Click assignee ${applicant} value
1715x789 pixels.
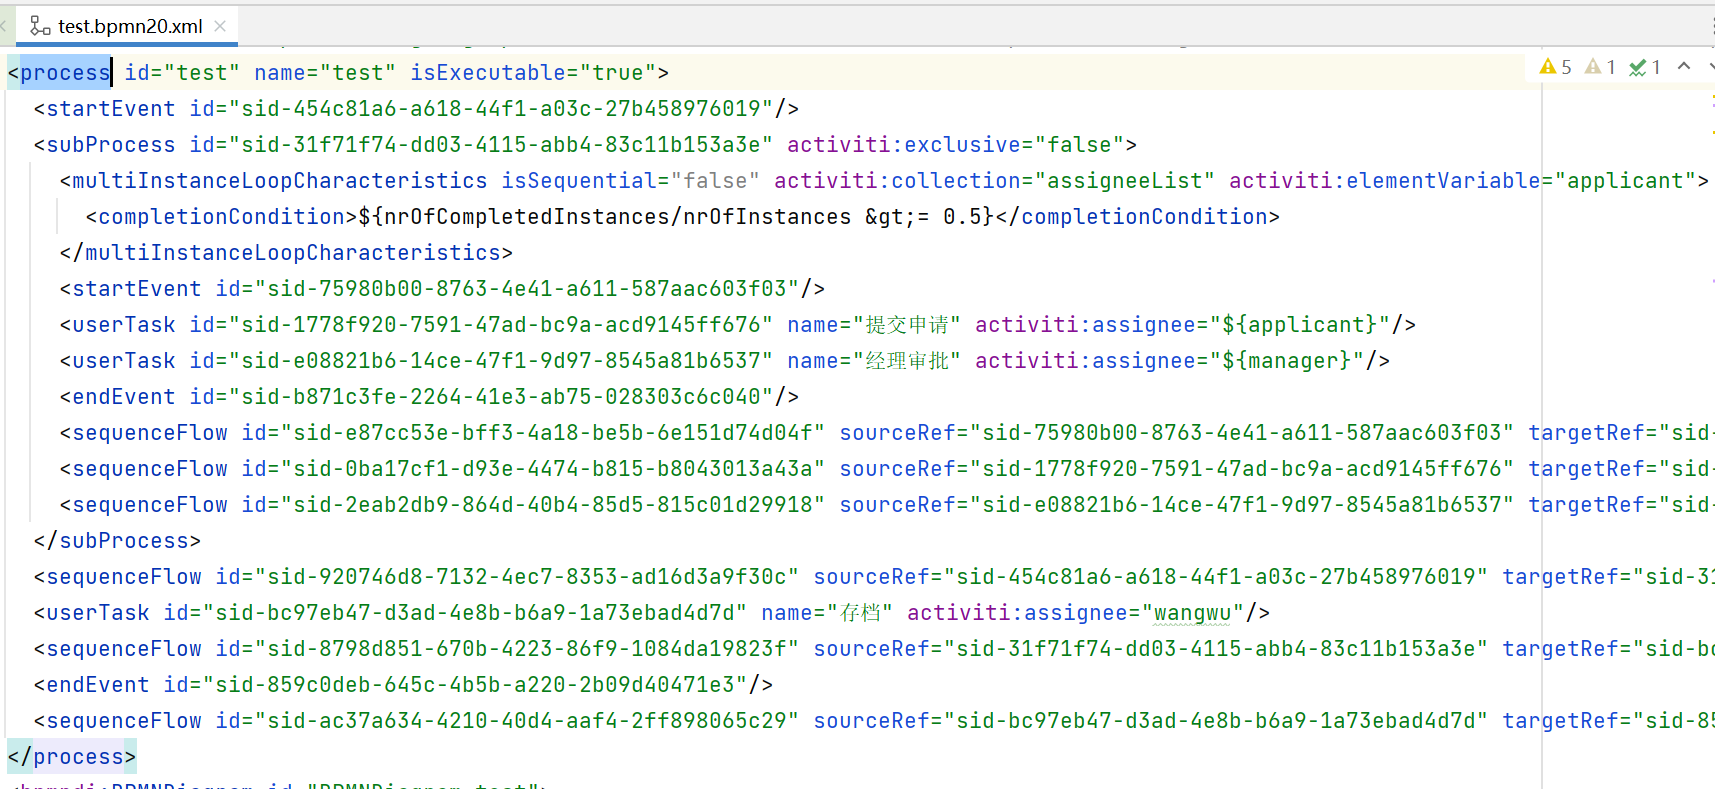(1300, 325)
